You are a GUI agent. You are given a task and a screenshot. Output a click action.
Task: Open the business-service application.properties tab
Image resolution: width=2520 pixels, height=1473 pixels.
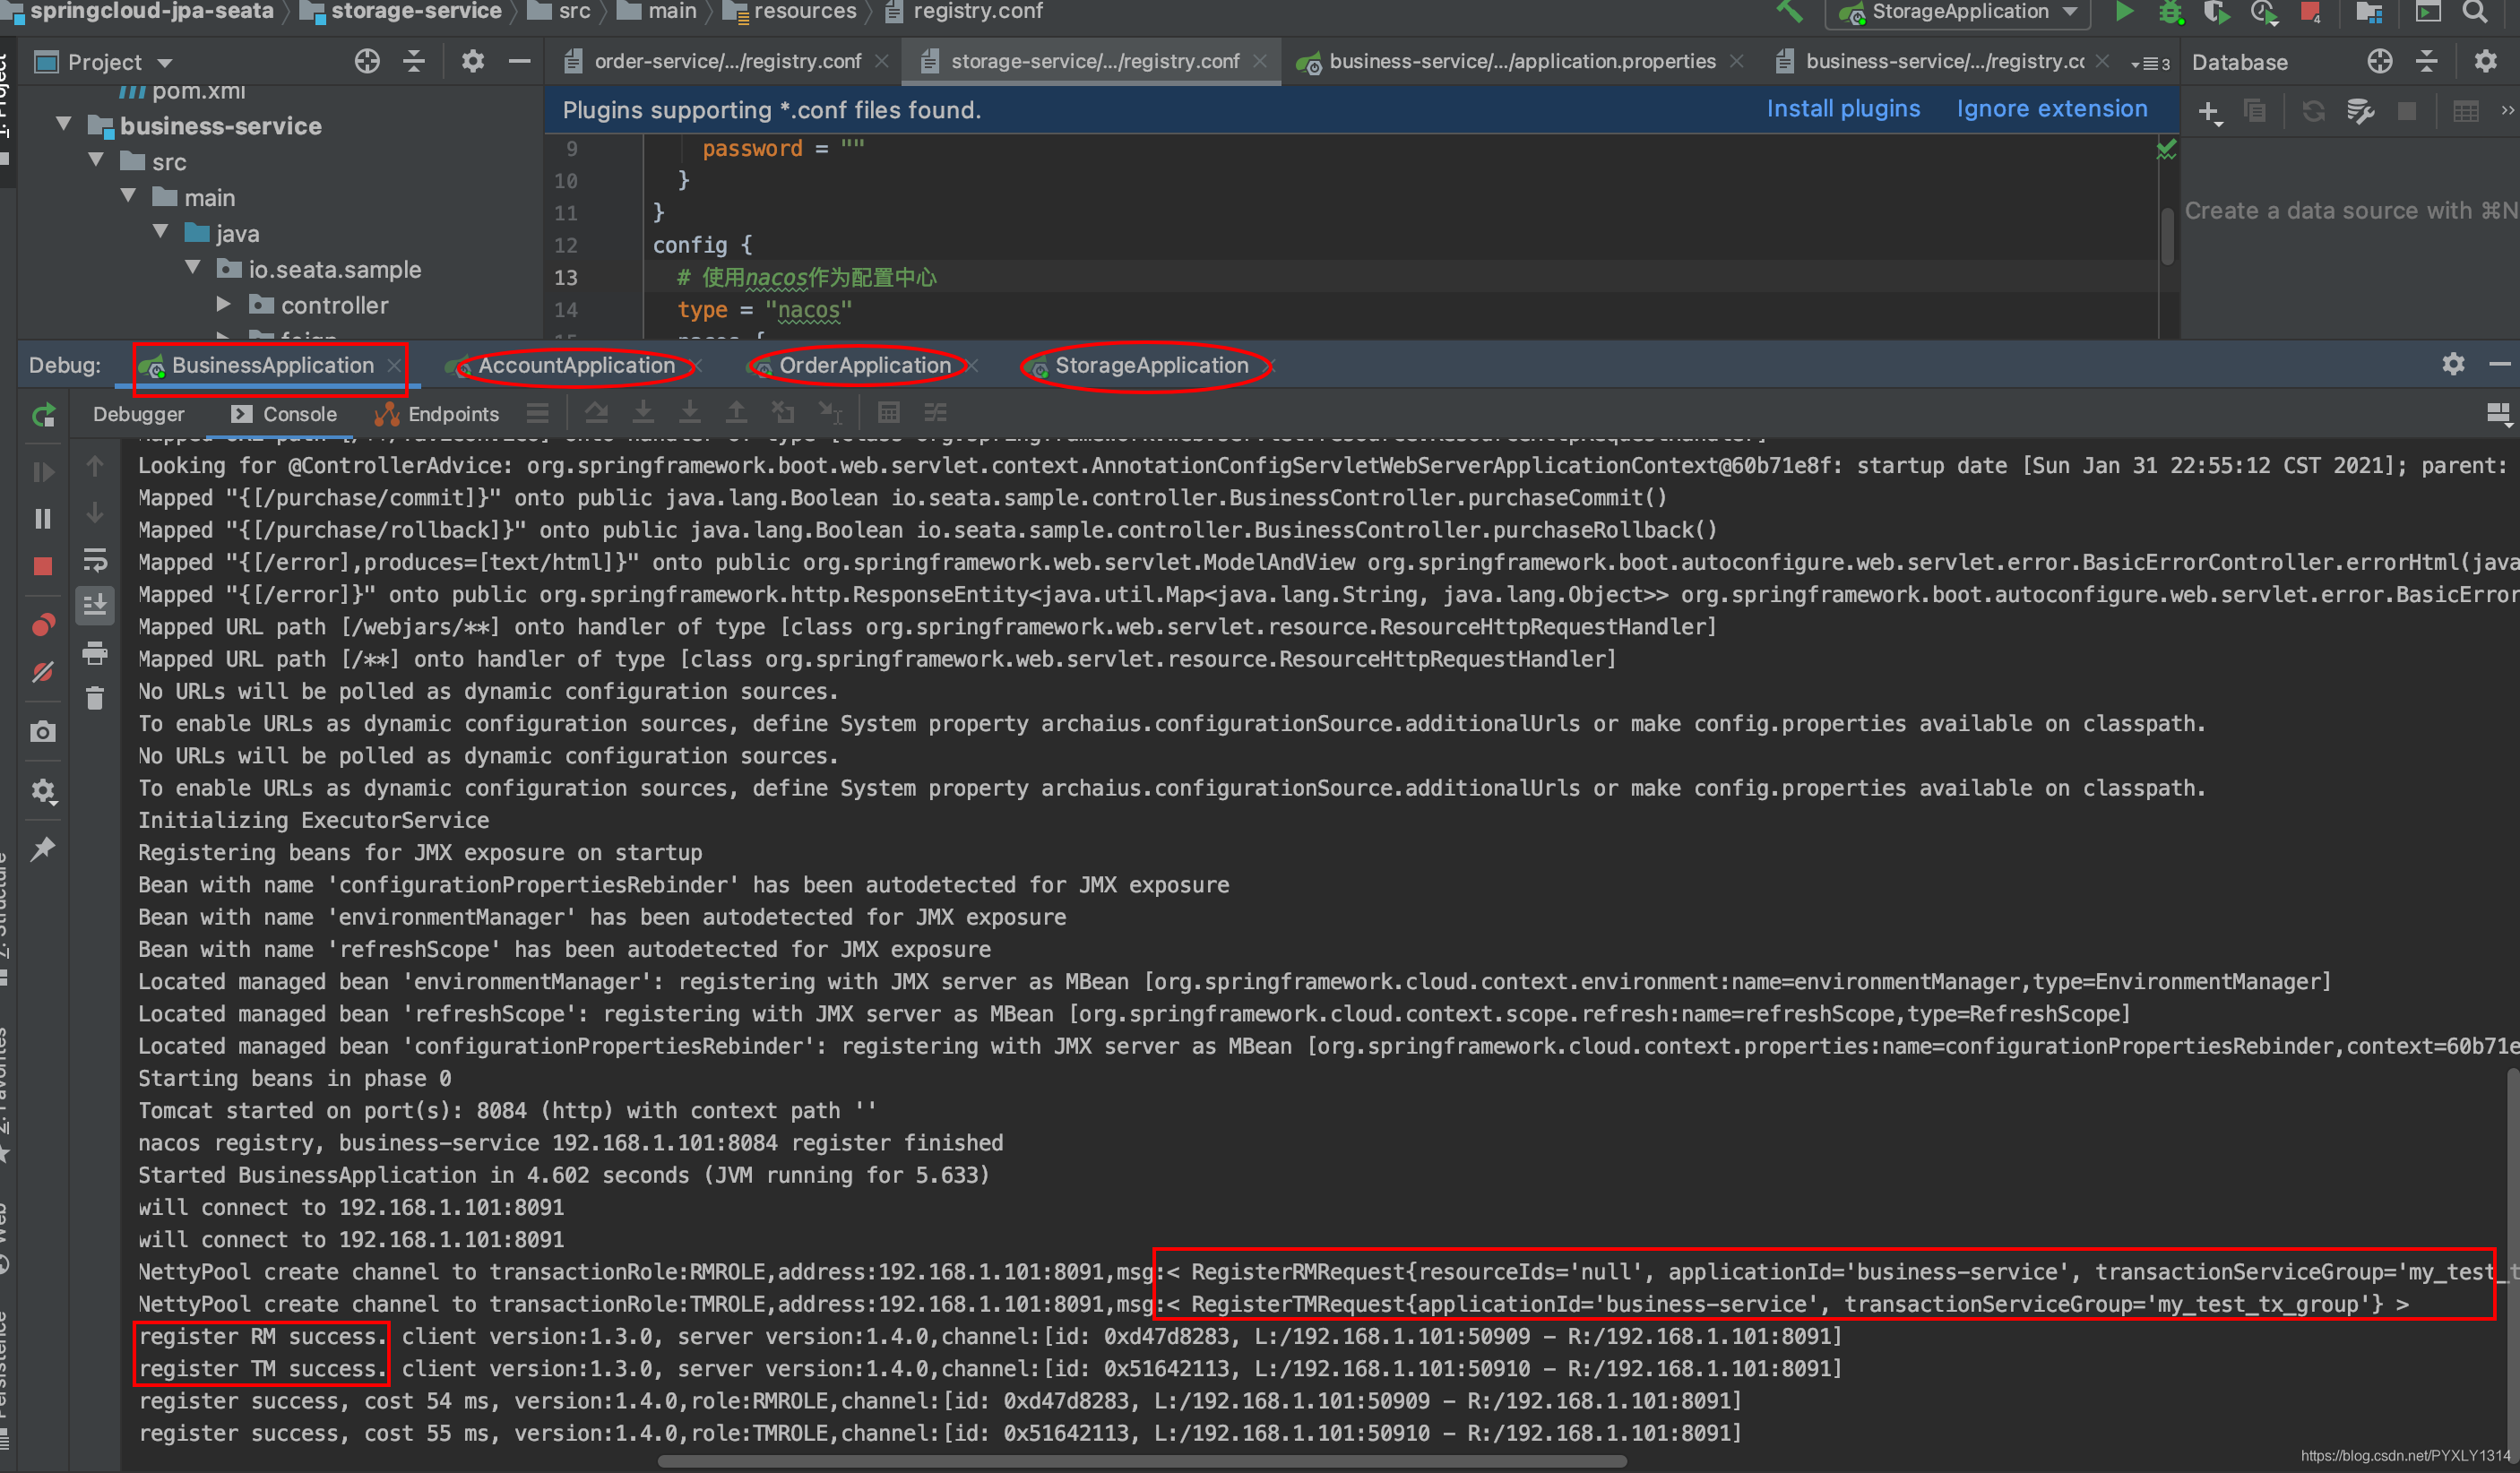tap(1521, 61)
